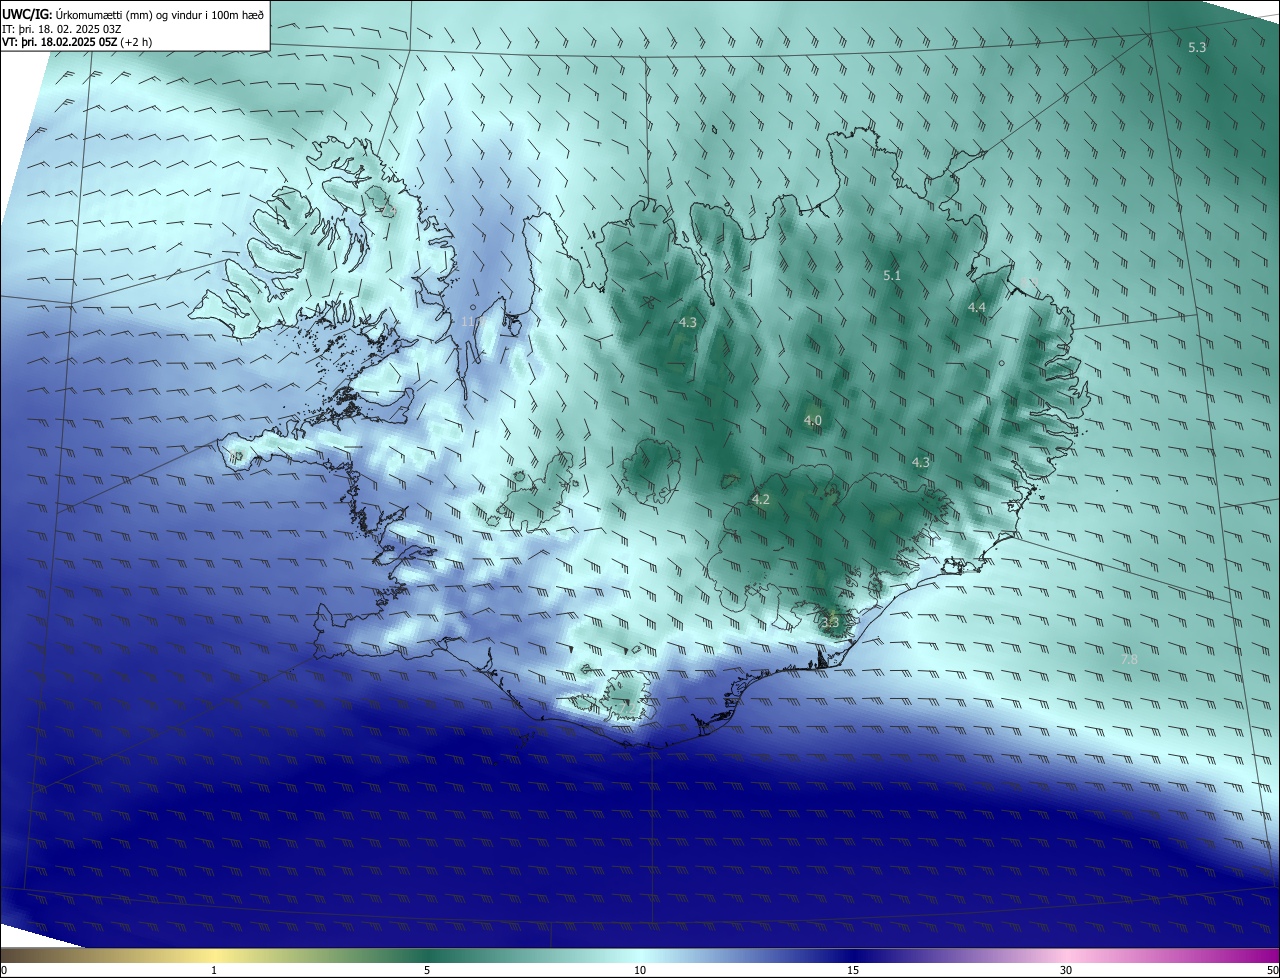Click the 5.3 value label on the map
This screenshot has width=1280, height=978.
(1197, 47)
